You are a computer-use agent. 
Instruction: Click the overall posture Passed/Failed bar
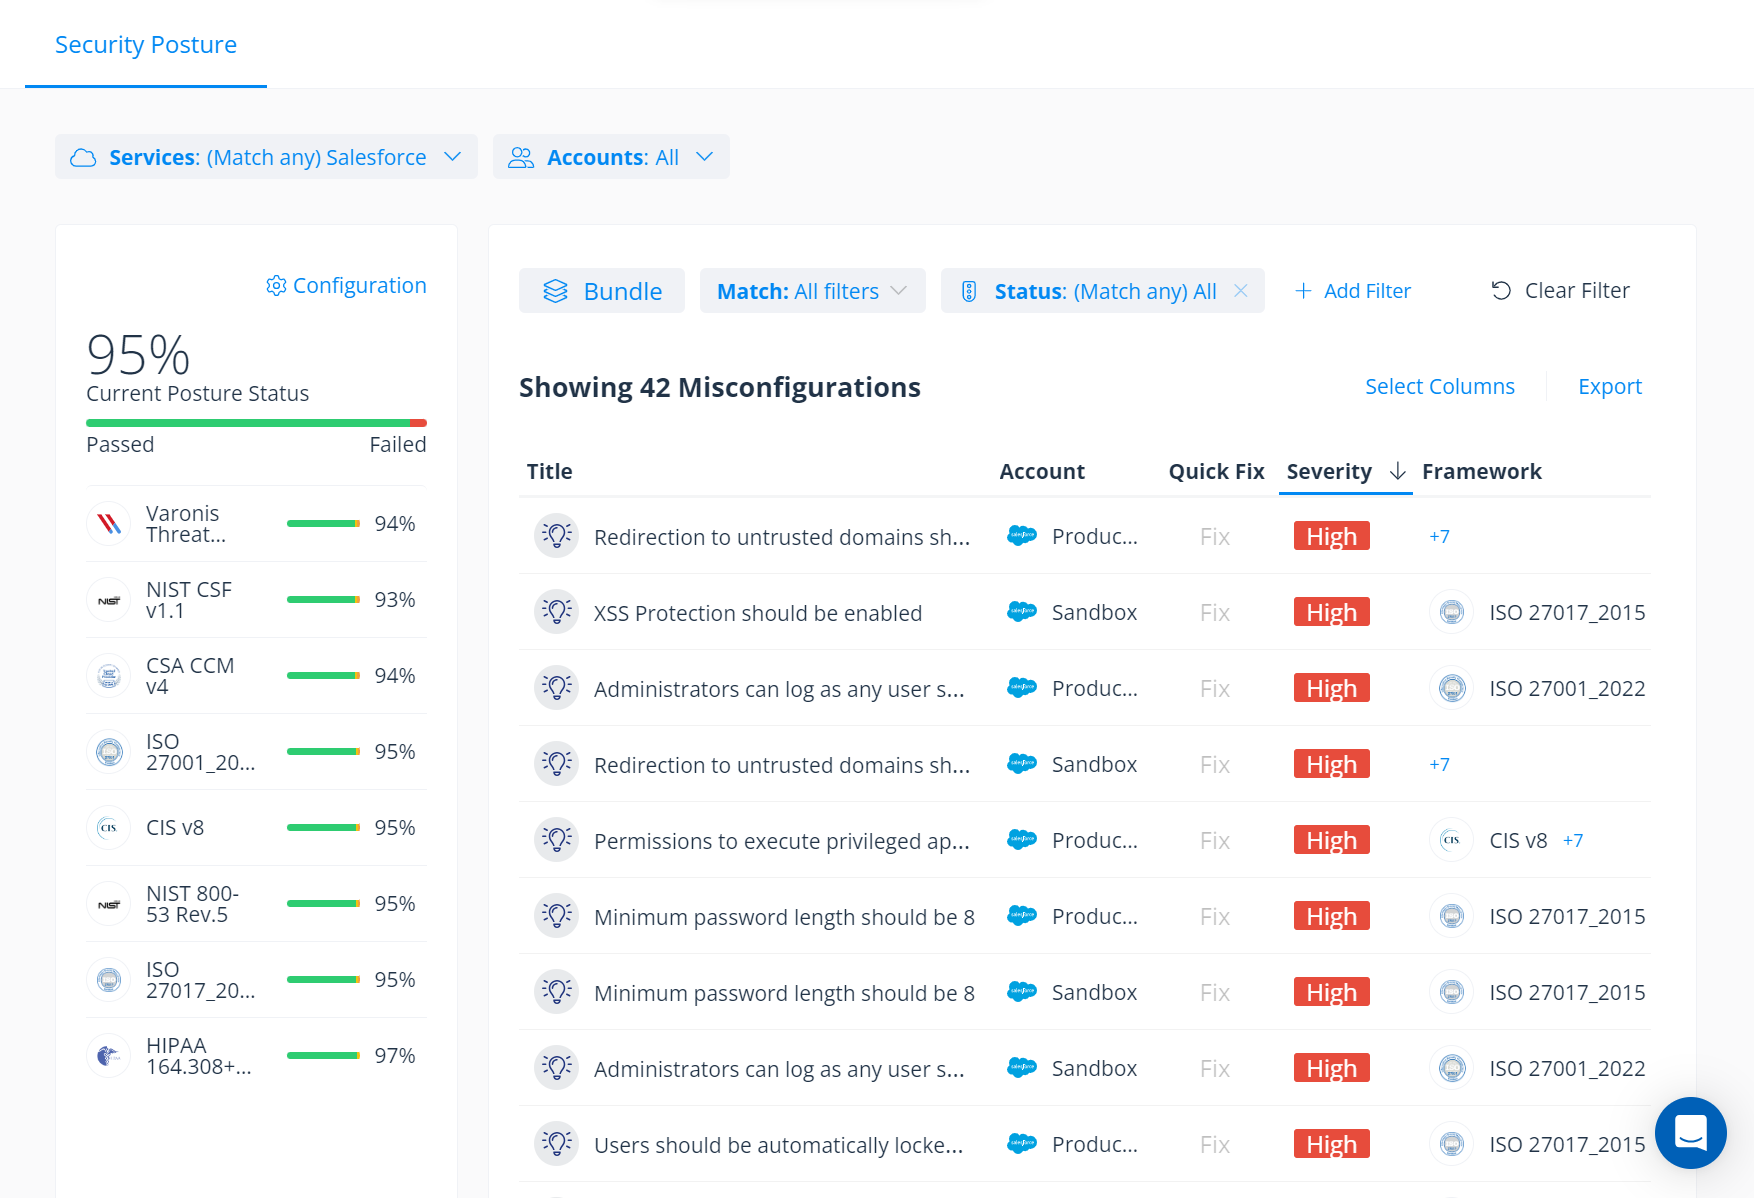[256, 423]
